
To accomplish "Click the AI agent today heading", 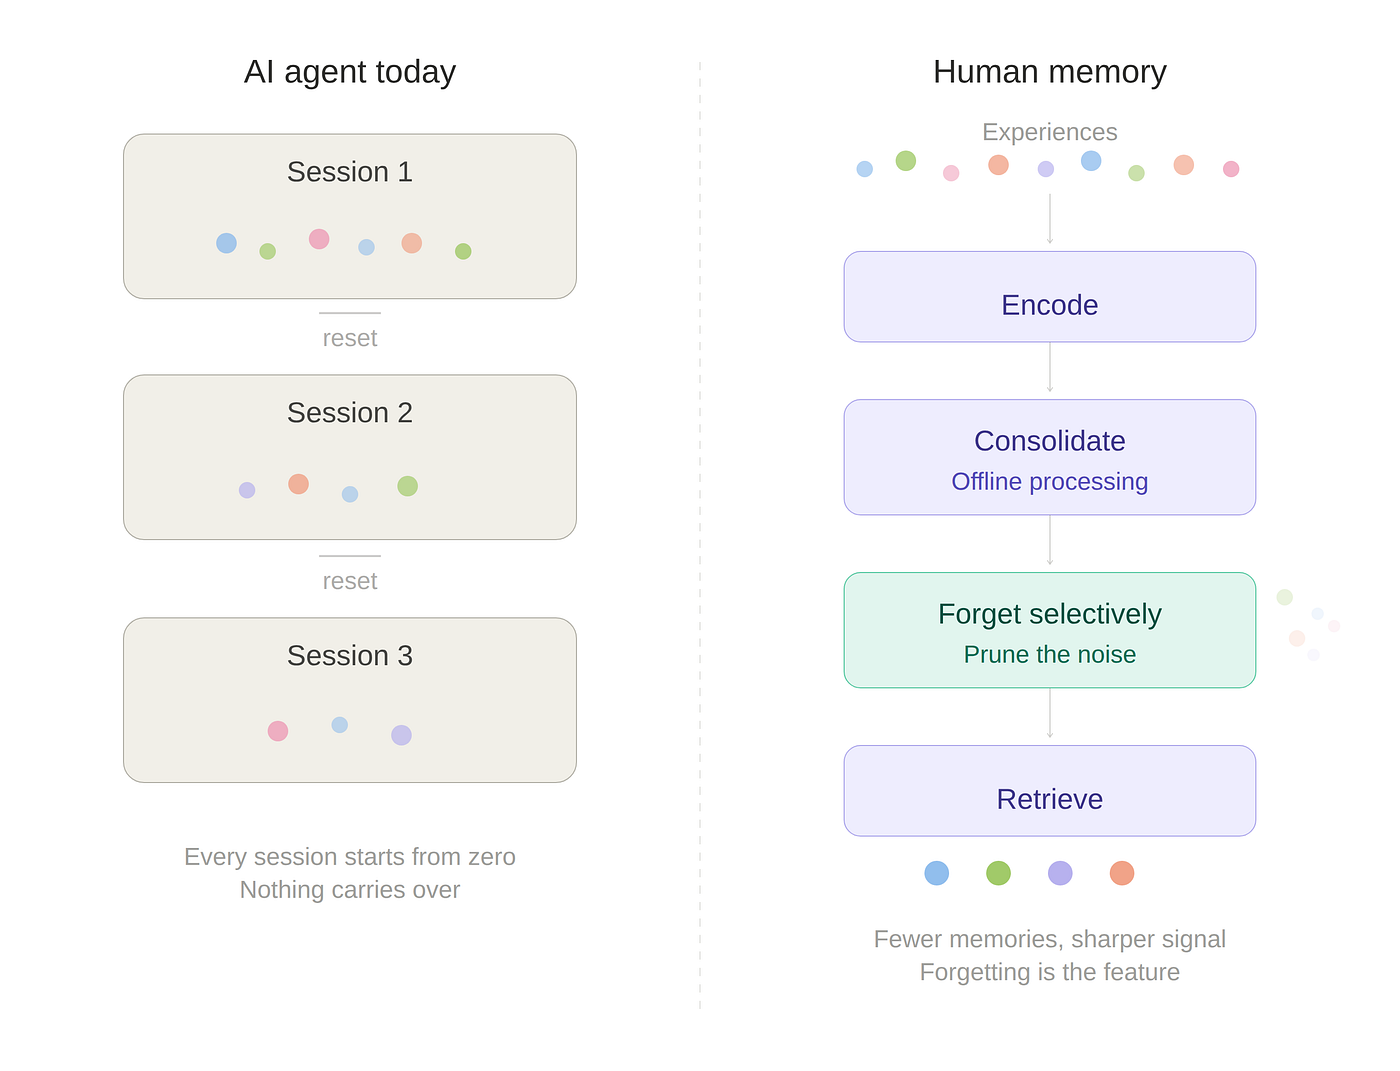I will coord(350,72).
